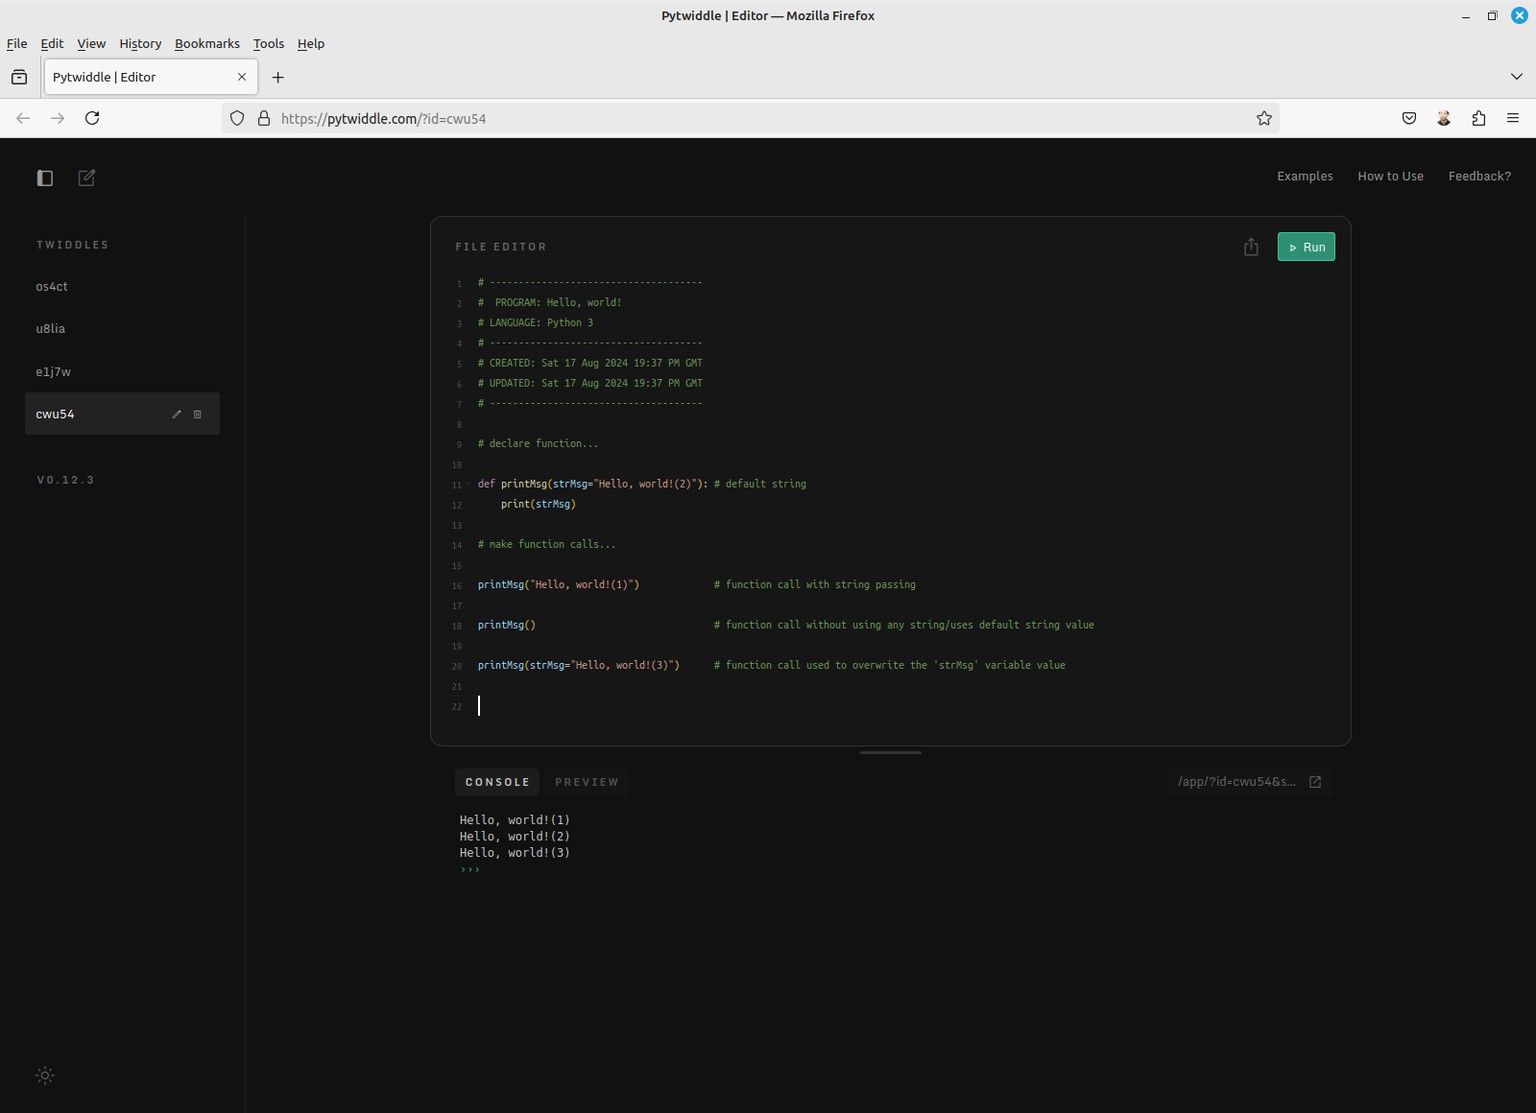This screenshot has width=1536, height=1113.
Task: Click the tracking protection shield icon
Action: pos(237,118)
